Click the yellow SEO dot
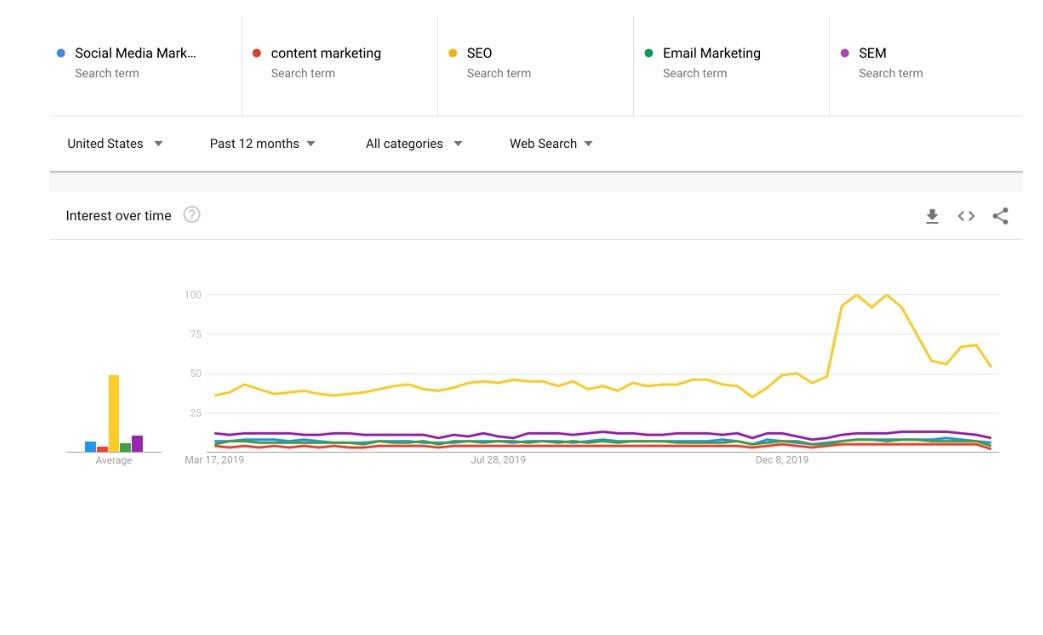This screenshot has width=1043, height=635. [453, 53]
